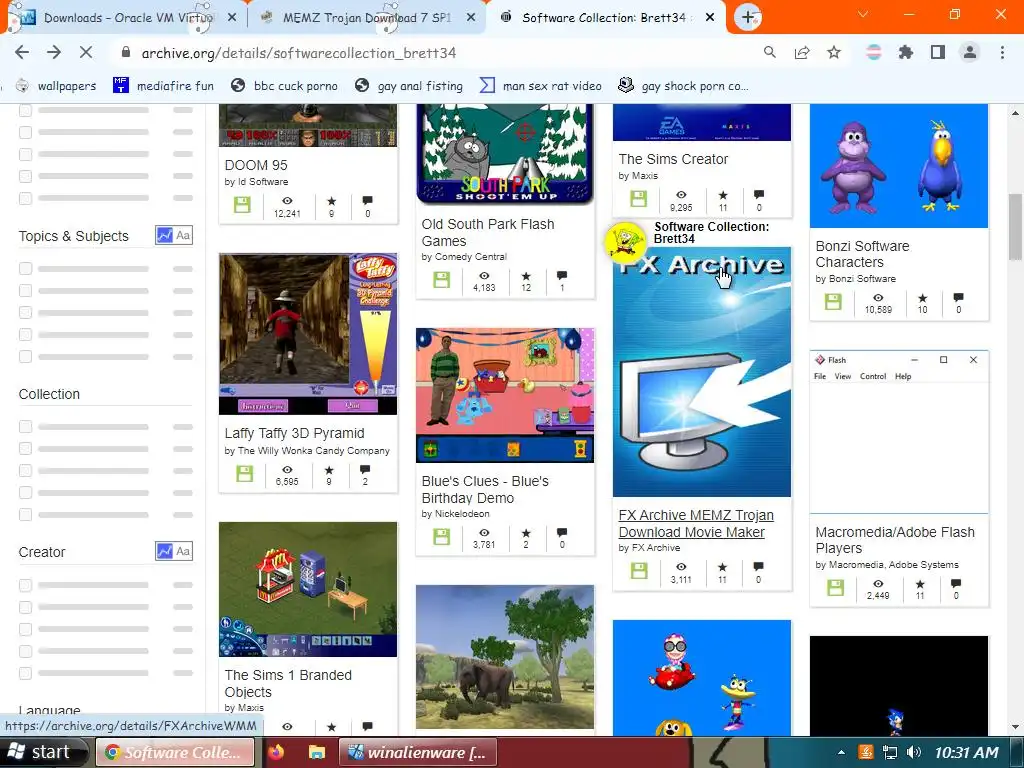The image size is (1024, 768).
Task: Open Firefox from the taskbar
Action: [x=276, y=752]
